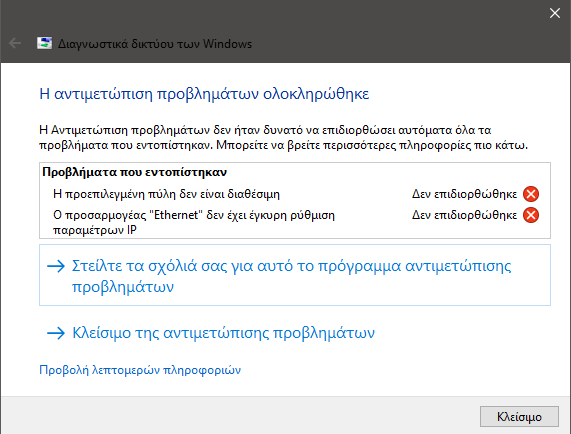Screen dimensions: 571x434
Task: Click the arrow icon next to Κλείσιμο της αντιμετώπισης
Action: point(56,333)
